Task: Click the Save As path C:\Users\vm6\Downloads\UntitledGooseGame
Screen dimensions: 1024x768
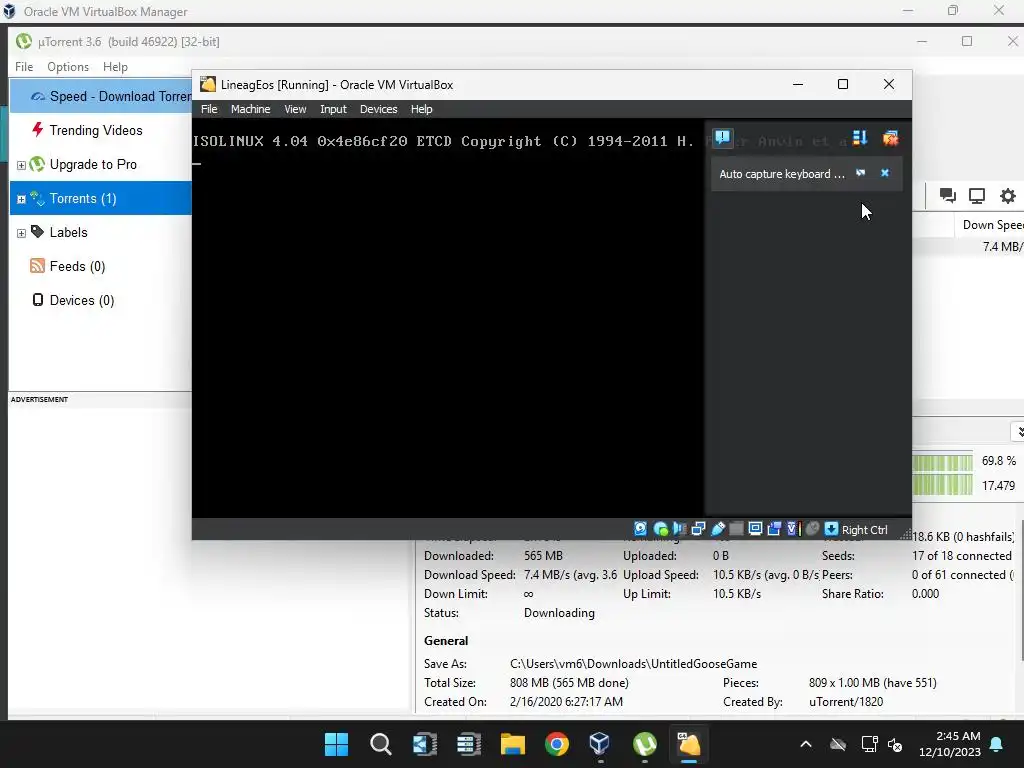Action: pos(633,664)
